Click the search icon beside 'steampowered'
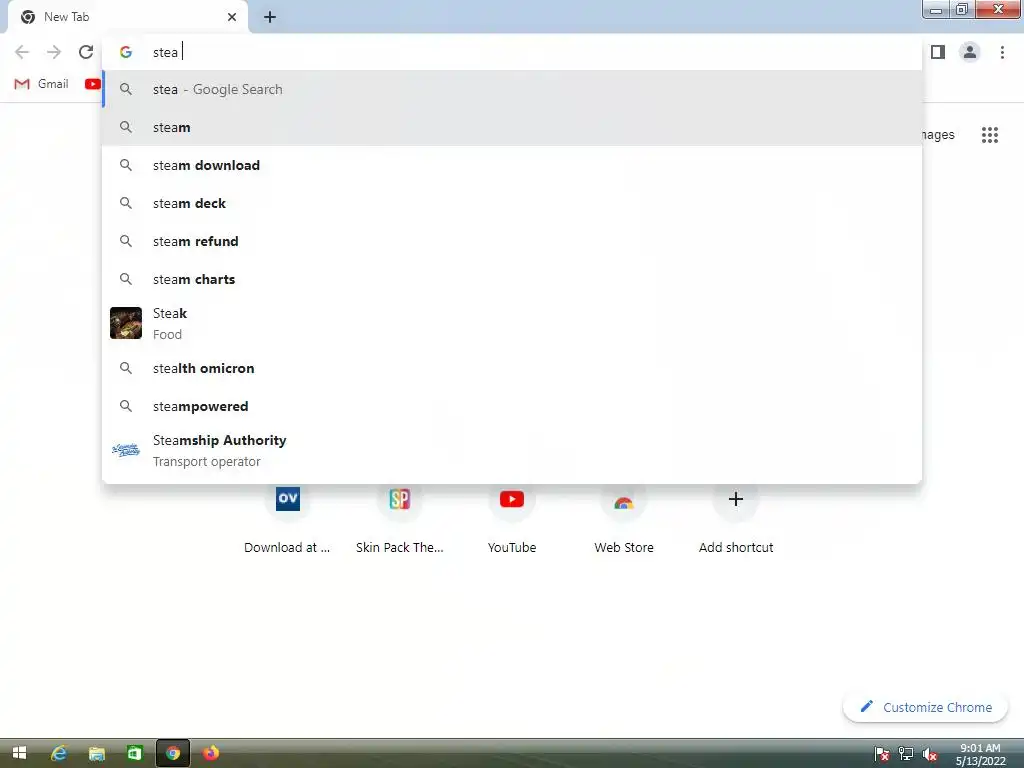Image resolution: width=1024 pixels, height=768 pixels. (x=126, y=406)
